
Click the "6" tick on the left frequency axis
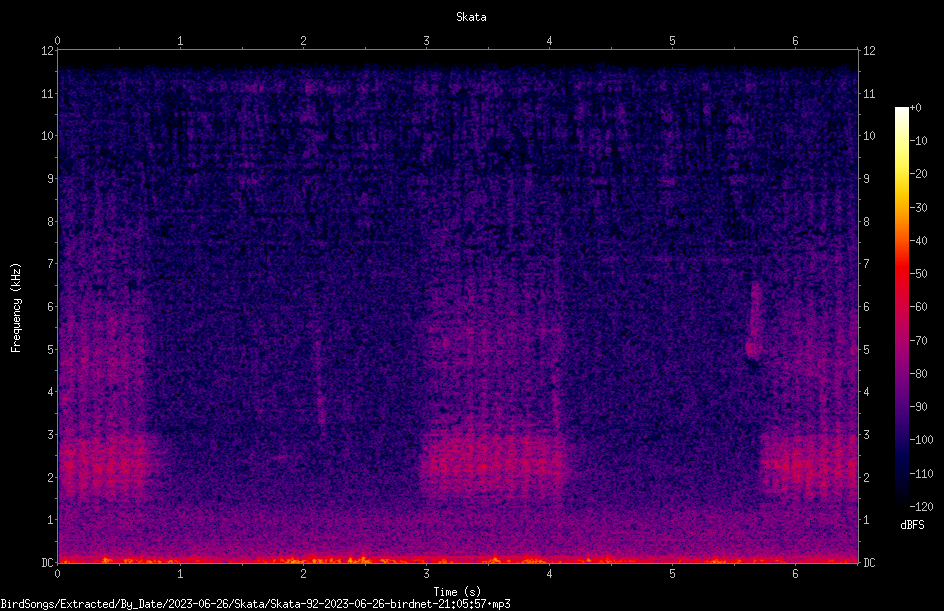51,307
